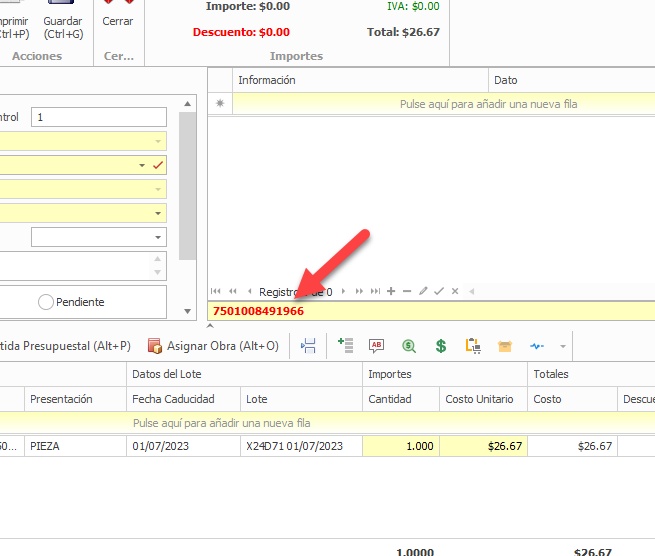Screen dimensions: 655x556
Task: Click lot cell X24D71 01/07/2023
Action: pyautogui.click(x=301, y=446)
